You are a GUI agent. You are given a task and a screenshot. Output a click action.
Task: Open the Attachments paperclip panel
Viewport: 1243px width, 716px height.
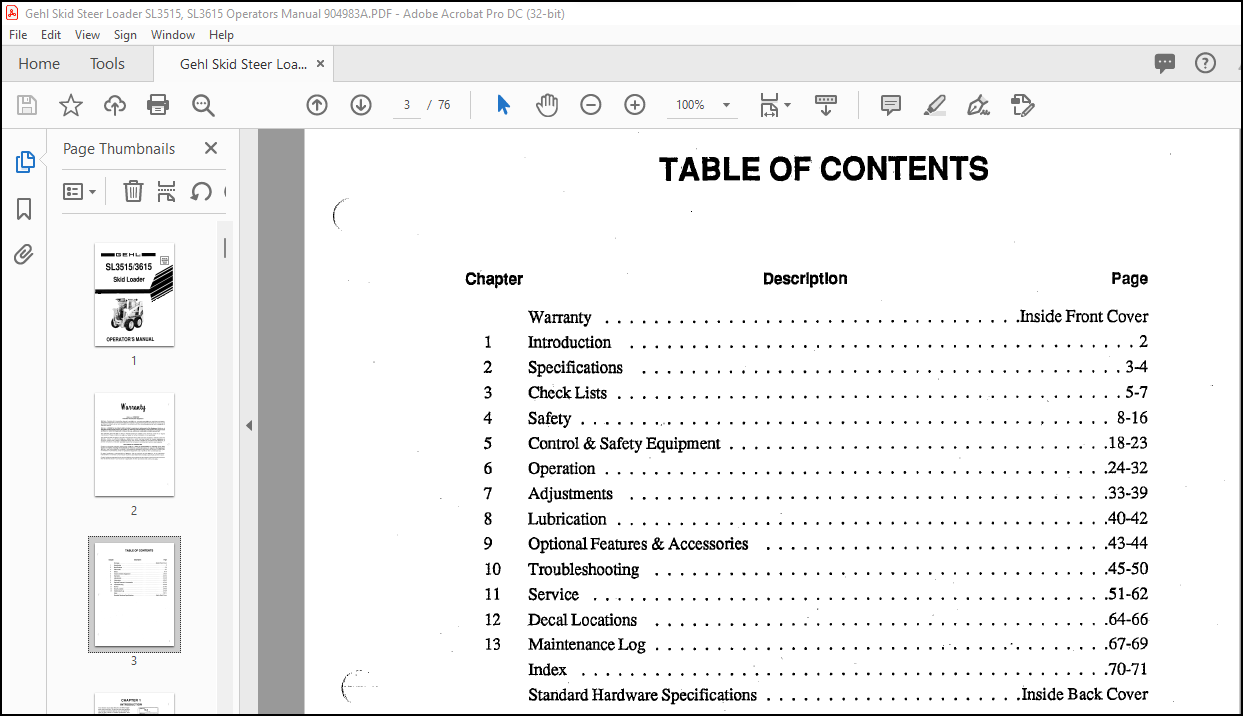pos(25,255)
